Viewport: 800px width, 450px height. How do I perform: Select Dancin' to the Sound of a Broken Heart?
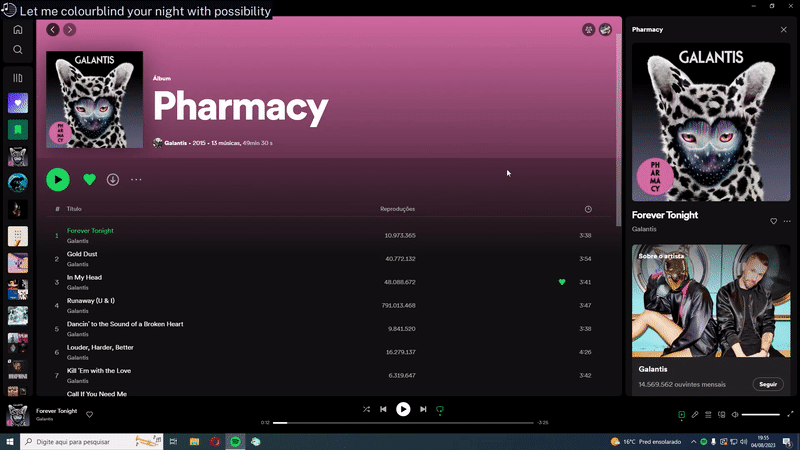click(125, 324)
